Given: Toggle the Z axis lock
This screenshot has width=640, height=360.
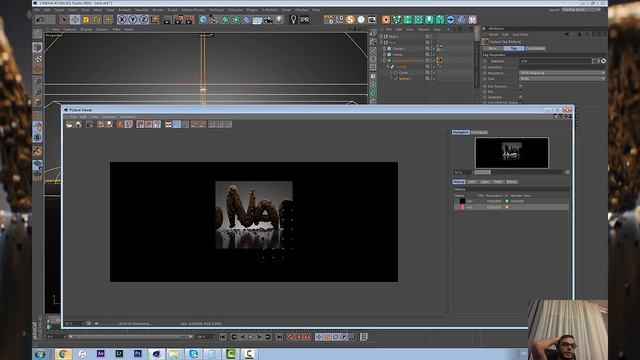Looking at the screenshot, I should (x=144, y=19).
